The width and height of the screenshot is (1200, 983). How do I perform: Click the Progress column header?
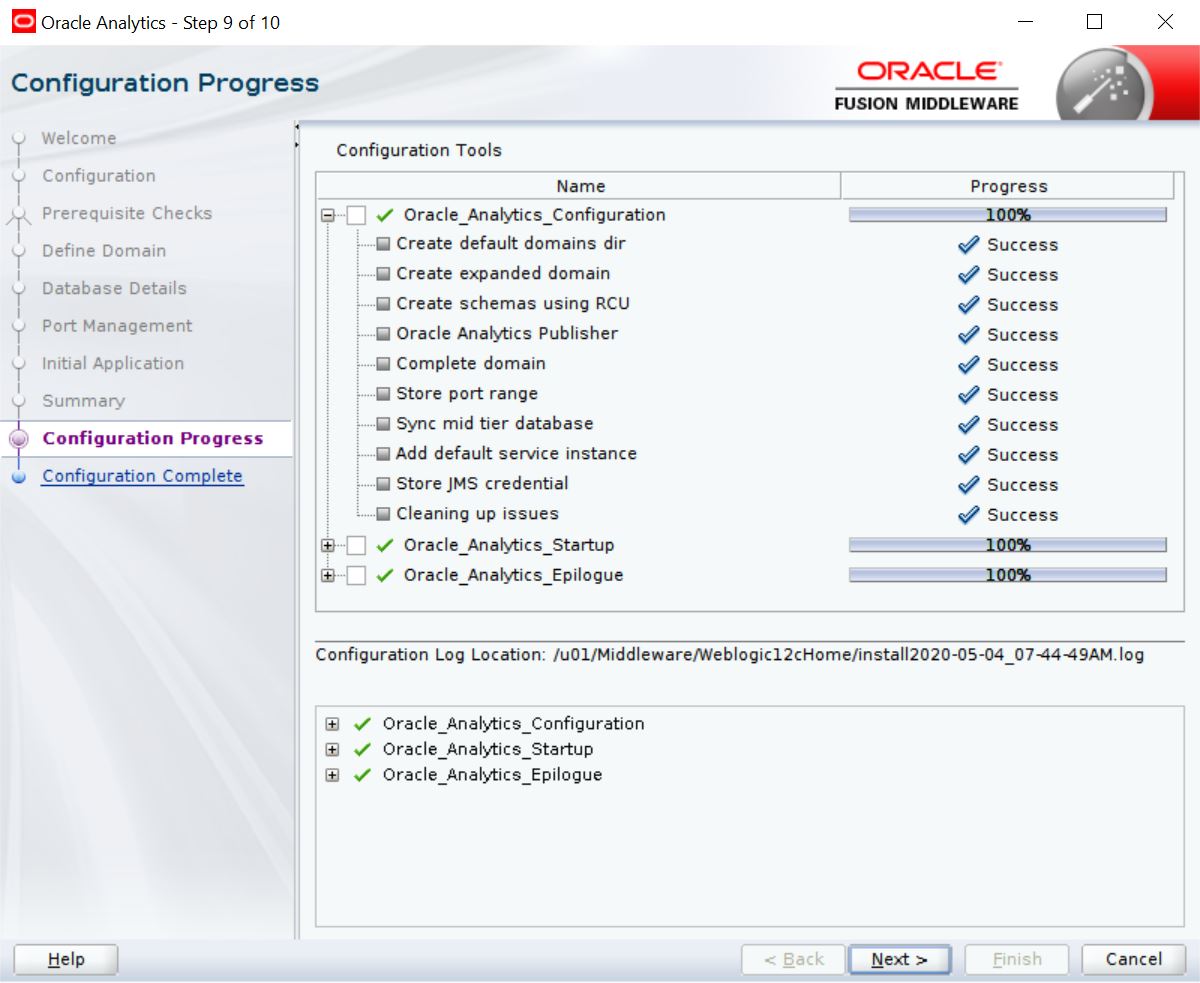[1008, 186]
